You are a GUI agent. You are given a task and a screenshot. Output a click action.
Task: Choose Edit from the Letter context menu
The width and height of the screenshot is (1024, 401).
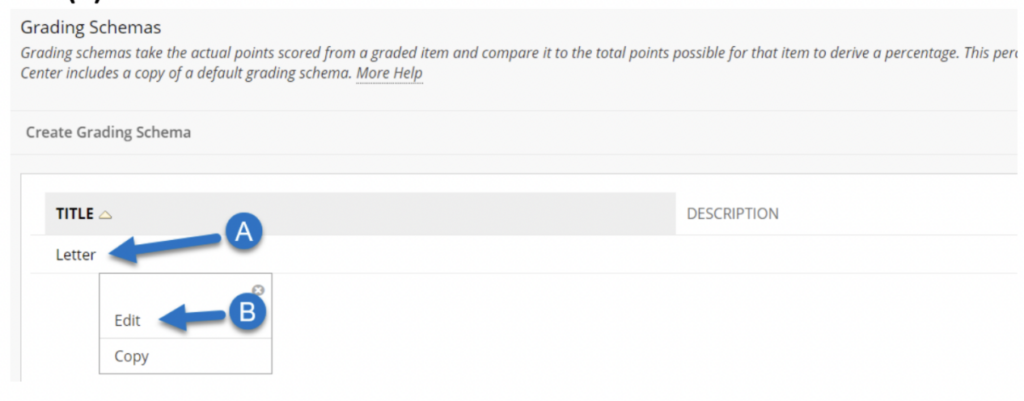(127, 321)
